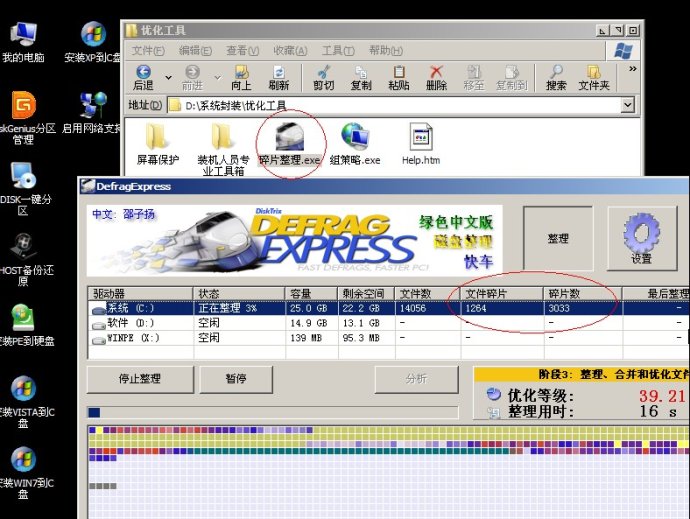
Task: Click 3033 fragment count cell
Action: 583,308
